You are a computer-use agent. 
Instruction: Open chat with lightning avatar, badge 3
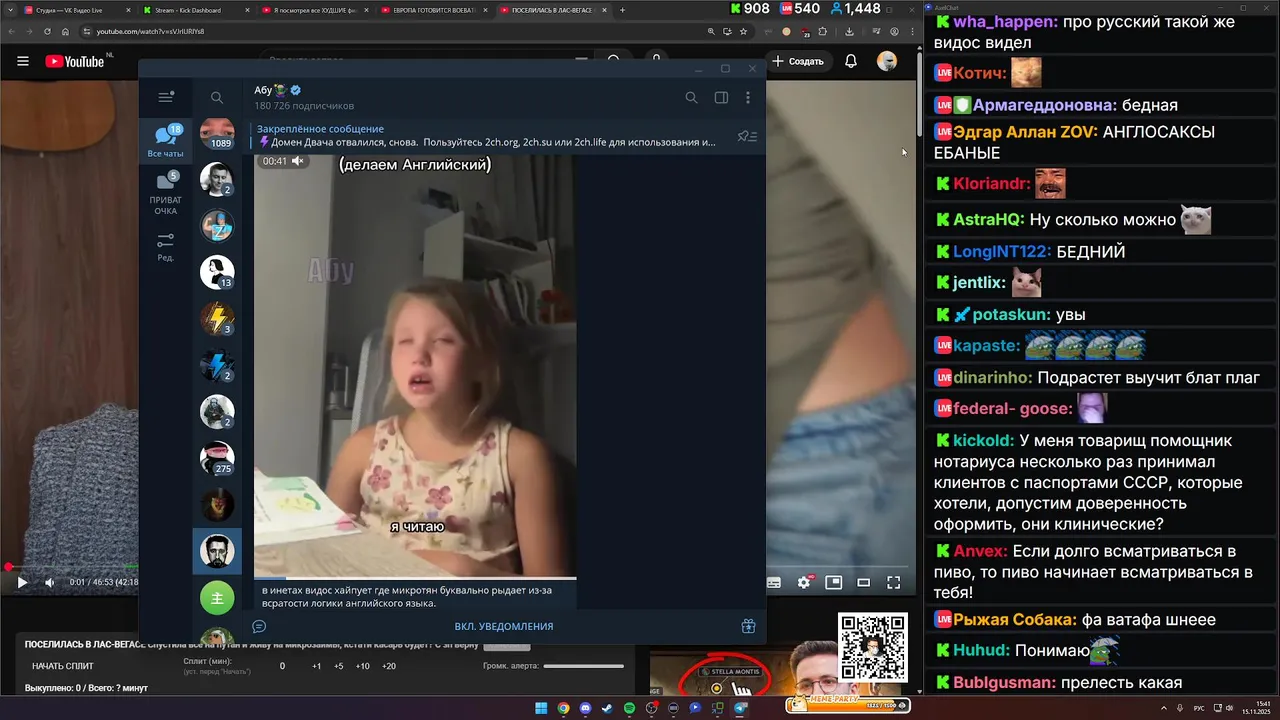pyautogui.click(x=217, y=319)
